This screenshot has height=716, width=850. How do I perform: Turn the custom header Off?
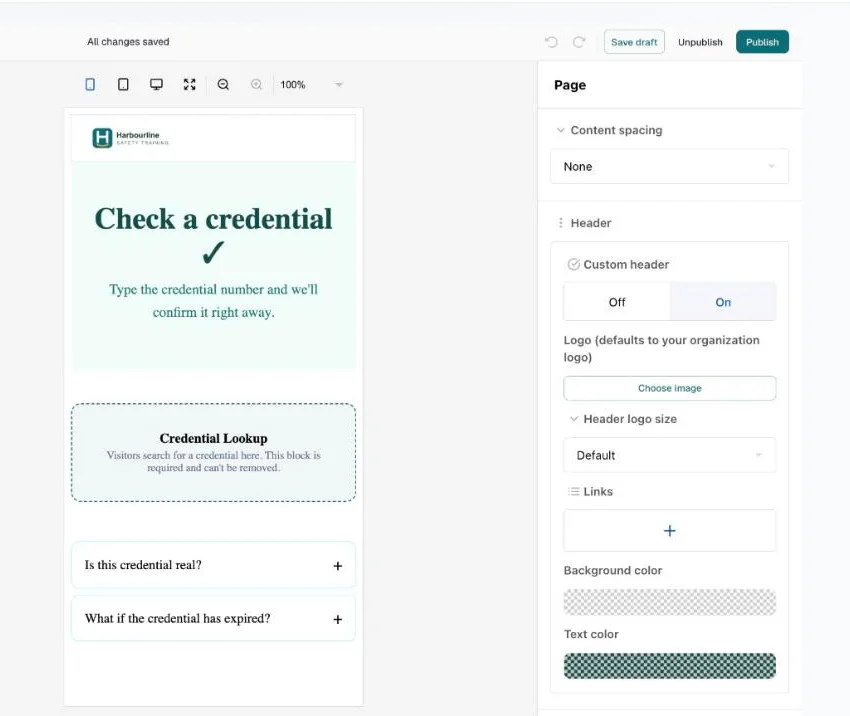[617, 302]
